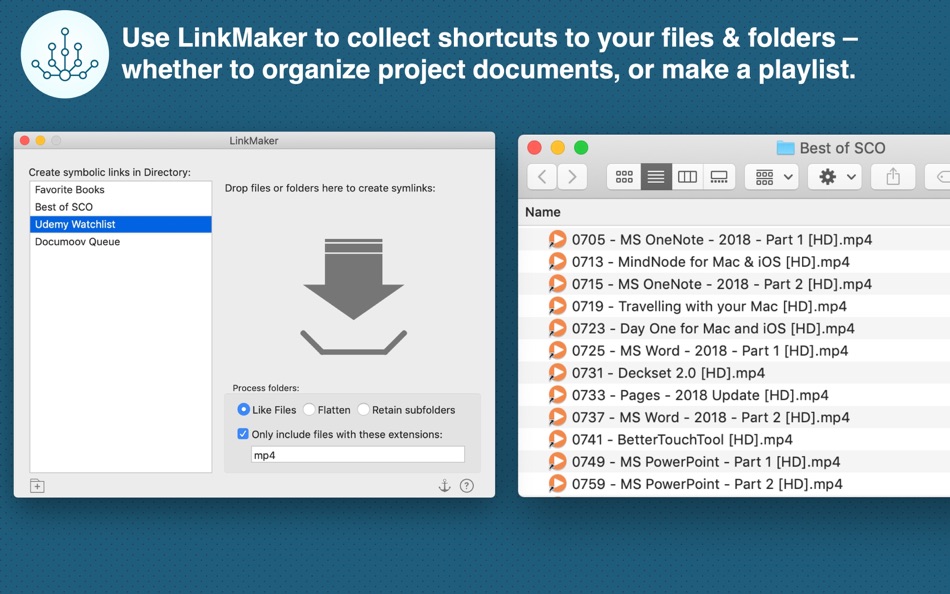
Task: Select the Flatten radio button
Action: [x=309, y=410]
